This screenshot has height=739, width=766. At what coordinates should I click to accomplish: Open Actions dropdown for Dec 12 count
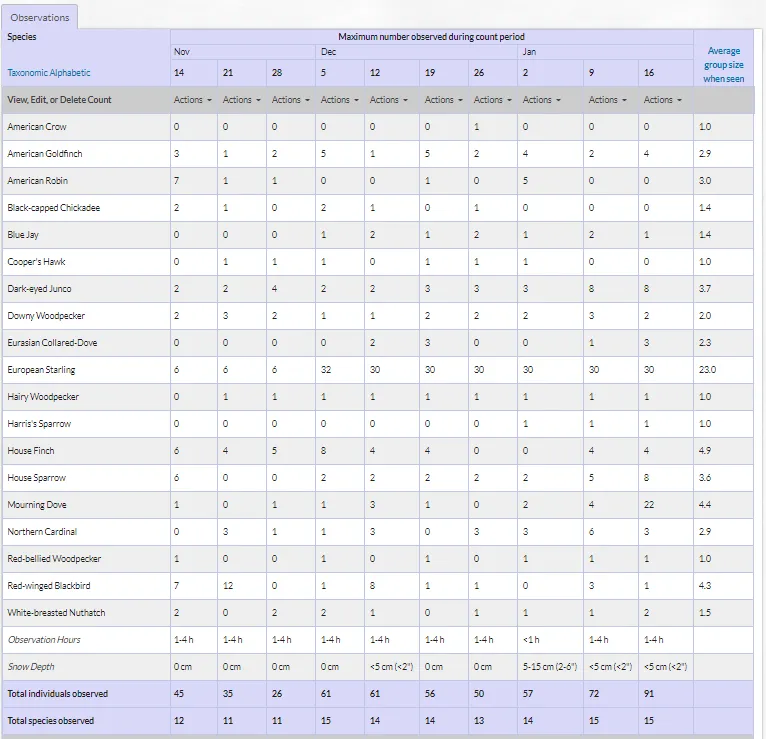(x=388, y=100)
